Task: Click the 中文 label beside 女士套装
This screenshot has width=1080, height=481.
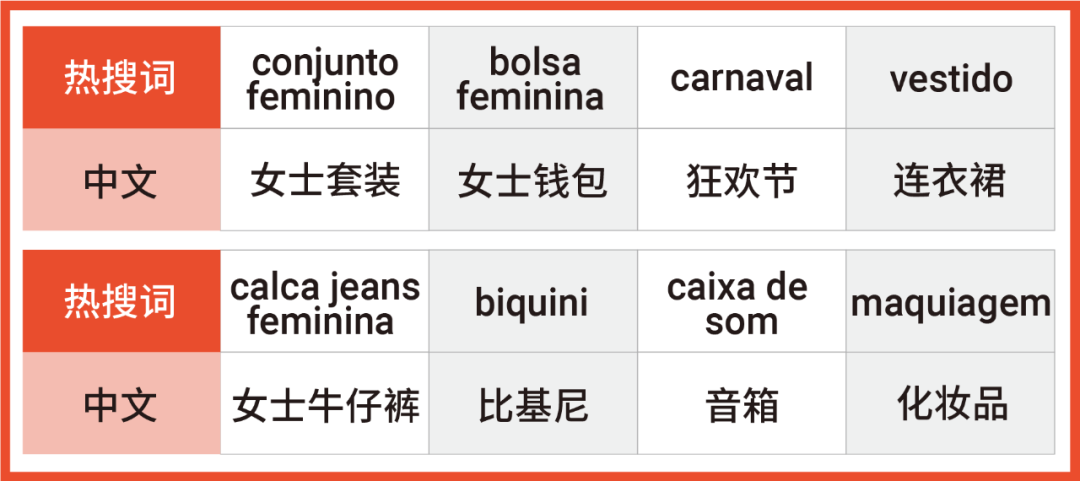Action: click(121, 181)
